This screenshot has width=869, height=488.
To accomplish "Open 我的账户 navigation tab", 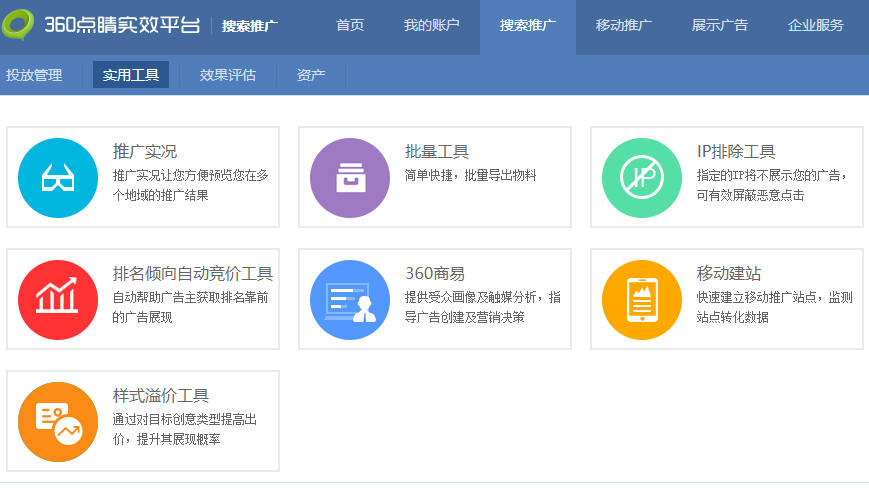I will pos(432,25).
